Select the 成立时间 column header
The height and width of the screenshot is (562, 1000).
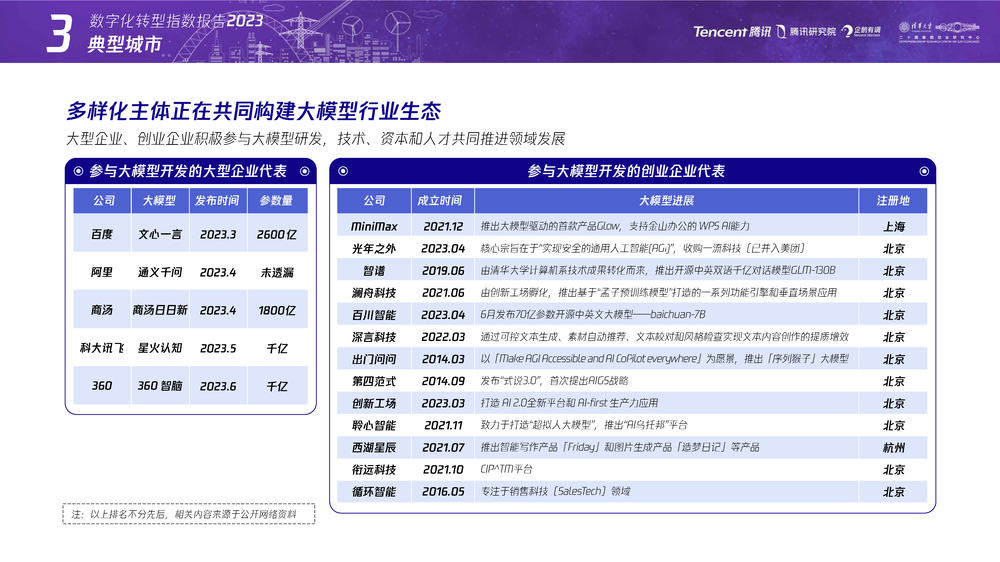pyautogui.click(x=443, y=200)
